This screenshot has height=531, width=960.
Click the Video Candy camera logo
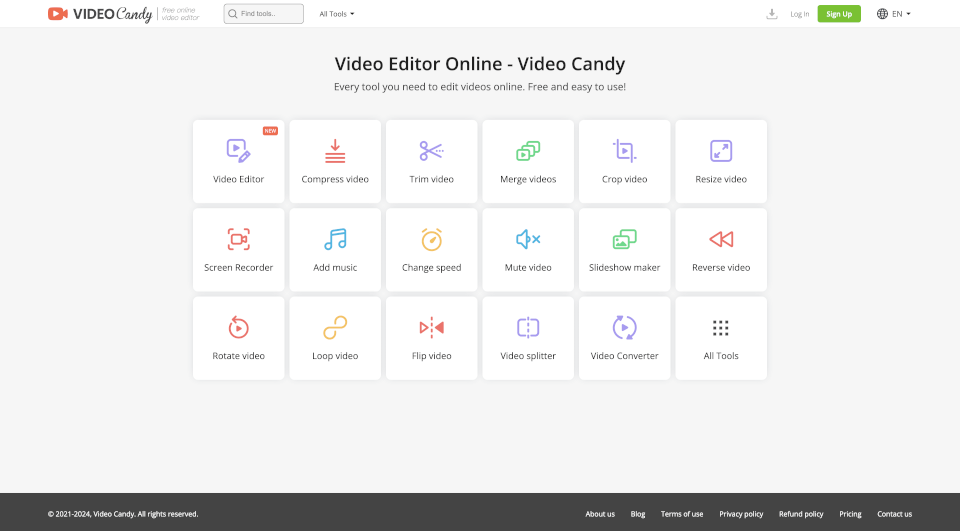[58, 13]
